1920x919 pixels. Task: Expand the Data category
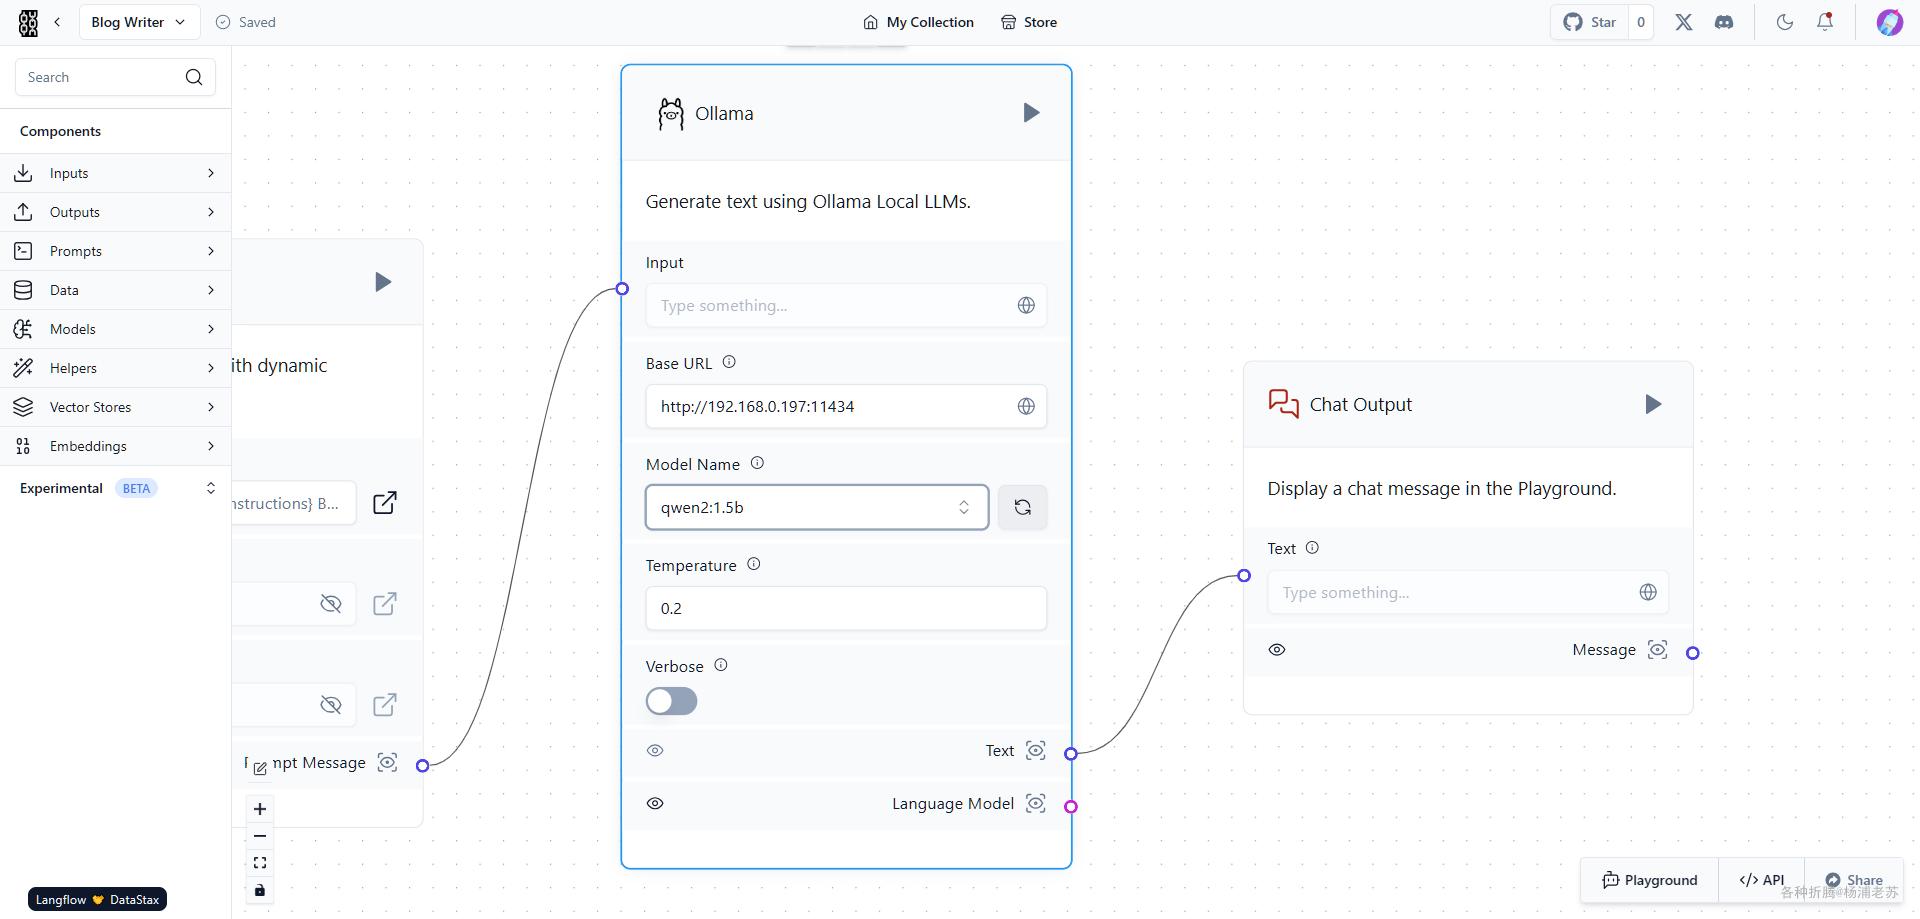(x=115, y=290)
